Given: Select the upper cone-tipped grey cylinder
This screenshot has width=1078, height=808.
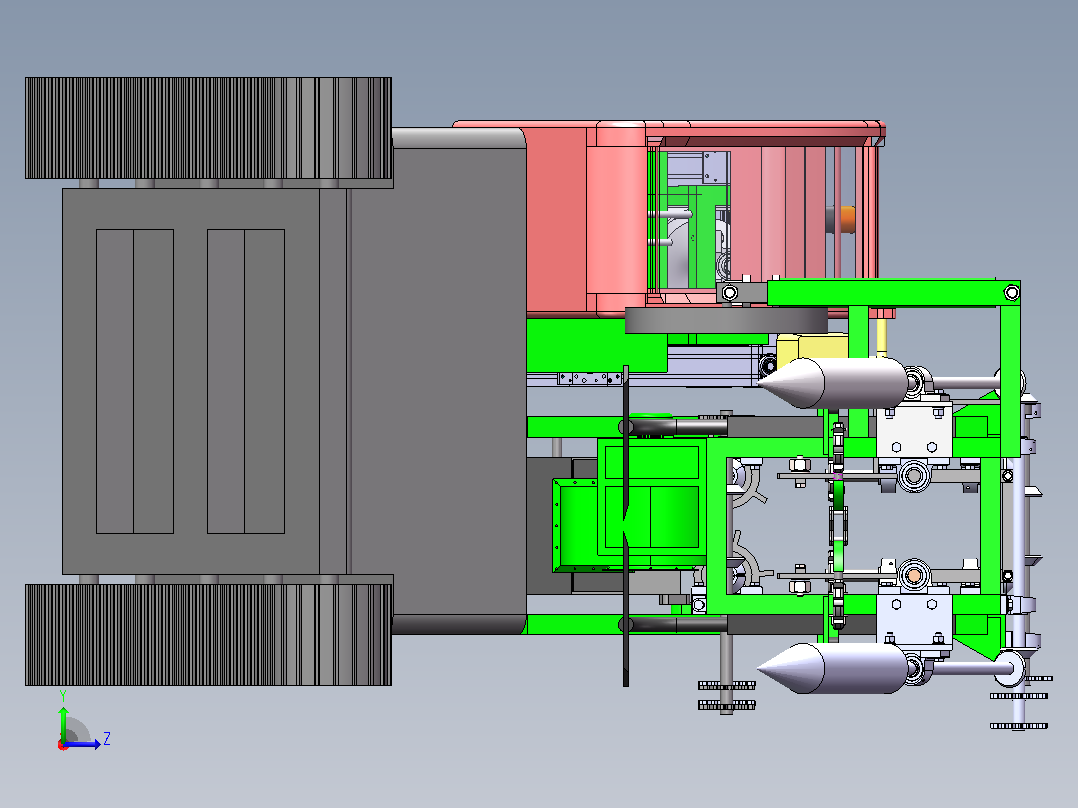Looking at the screenshot, I should pyautogui.click(x=833, y=382).
